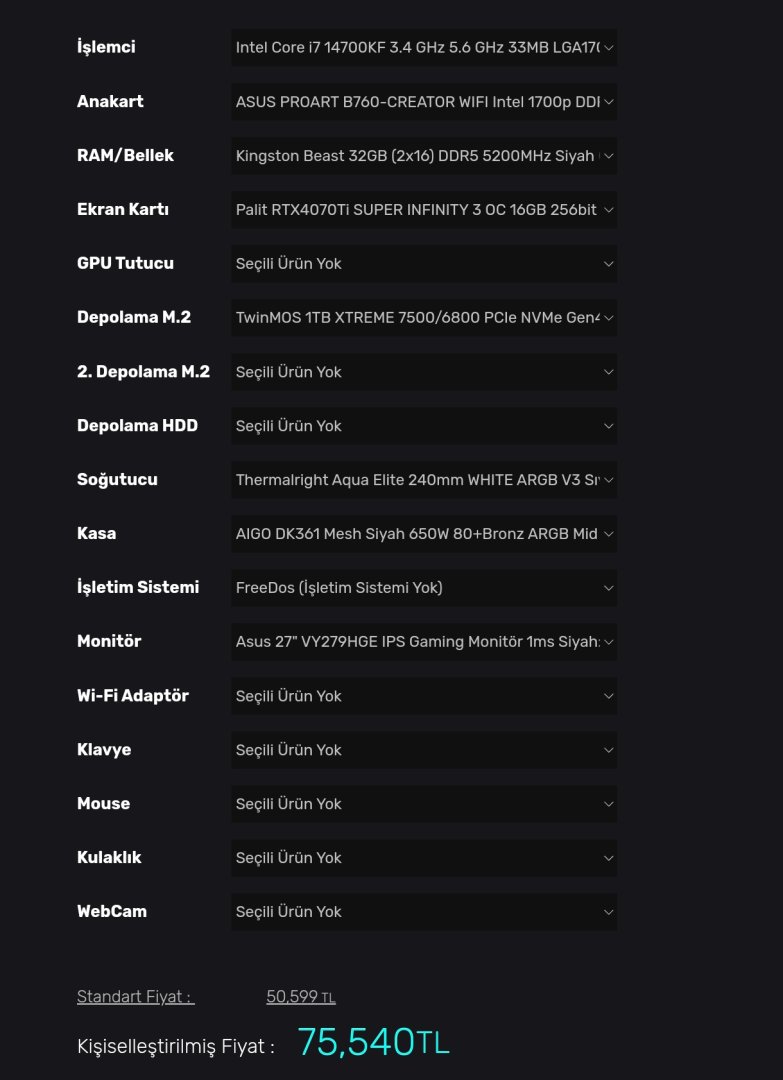Viewport: 783px width, 1080px height.
Task: Open the Depolama M.2 TwinMOS dropdown
Action: coord(423,317)
